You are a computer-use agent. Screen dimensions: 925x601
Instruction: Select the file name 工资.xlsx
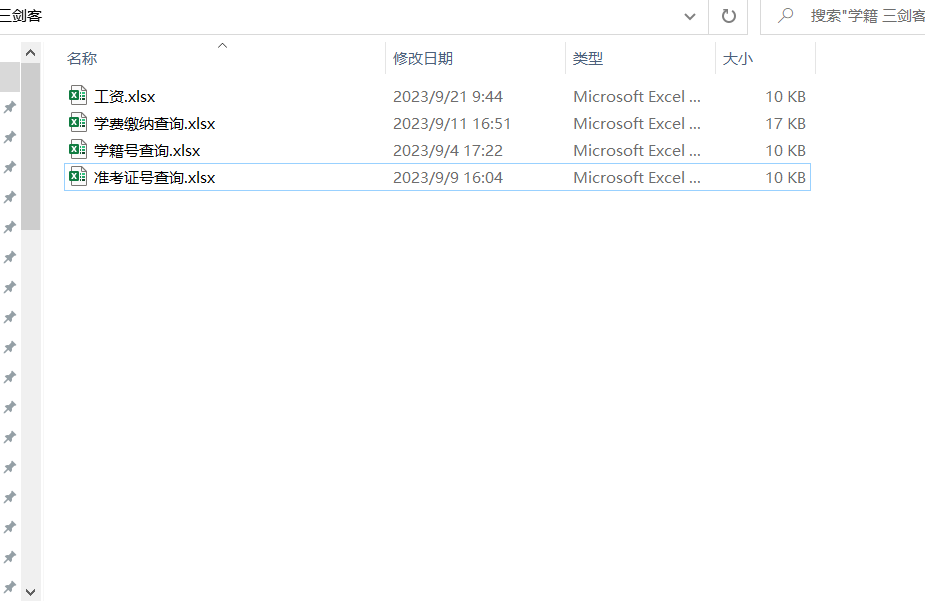(124, 97)
